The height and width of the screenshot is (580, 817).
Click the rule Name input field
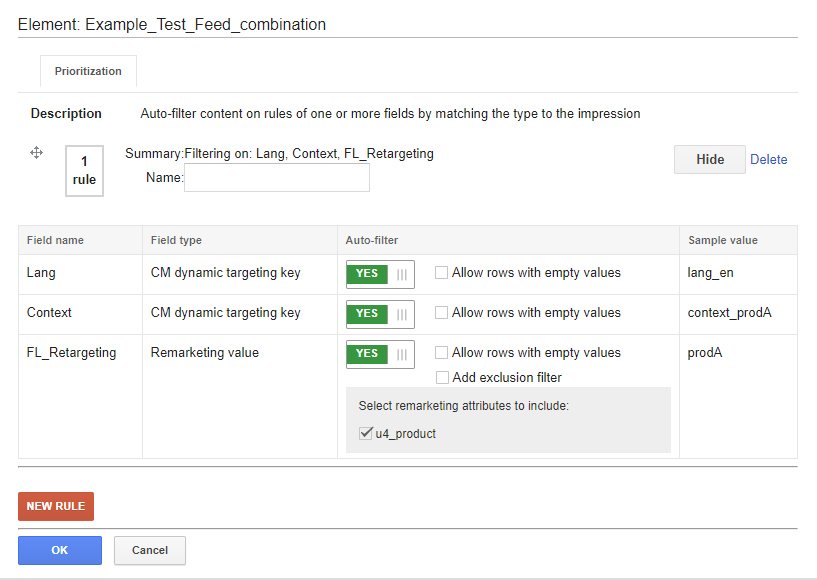277,178
